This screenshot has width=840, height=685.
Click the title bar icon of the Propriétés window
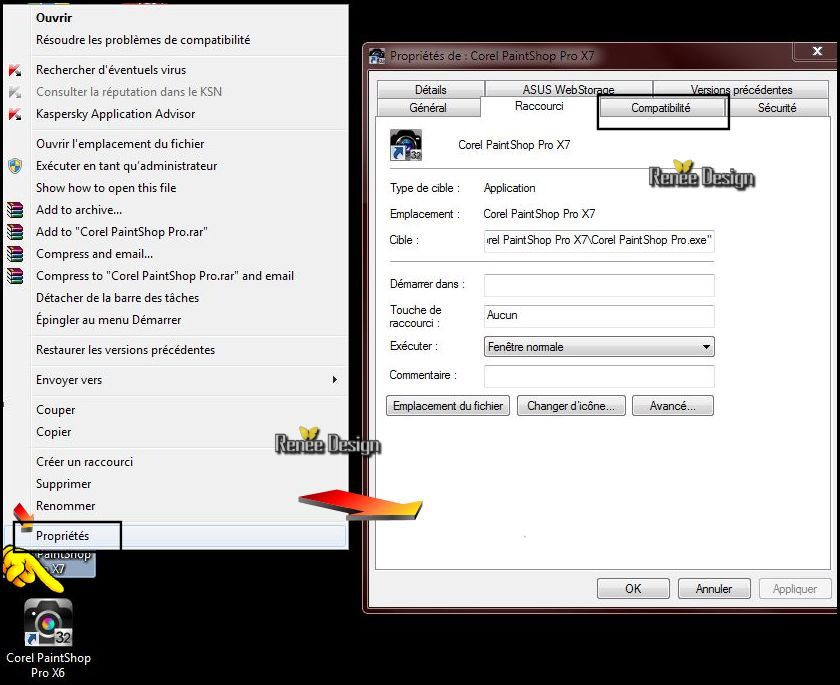pyautogui.click(x=377, y=56)
